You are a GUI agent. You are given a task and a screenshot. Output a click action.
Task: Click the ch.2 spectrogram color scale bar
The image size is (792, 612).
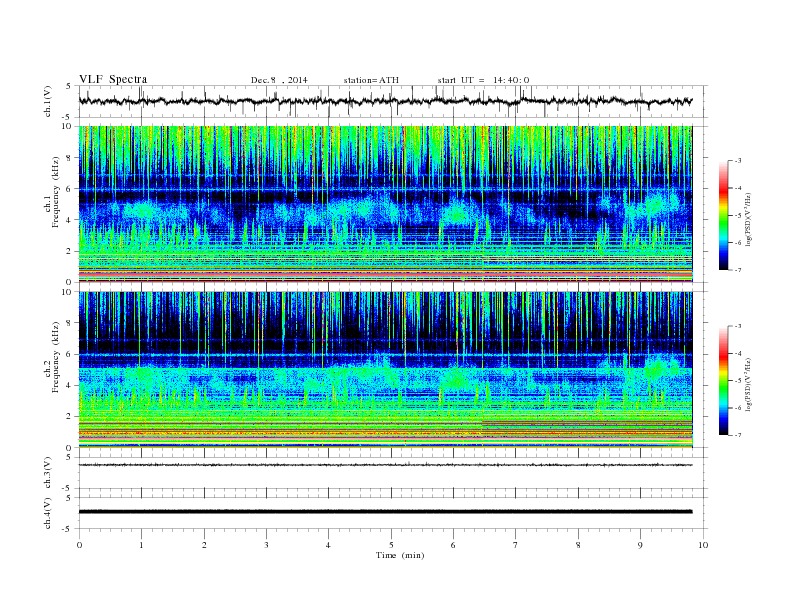tap(723, 380)
